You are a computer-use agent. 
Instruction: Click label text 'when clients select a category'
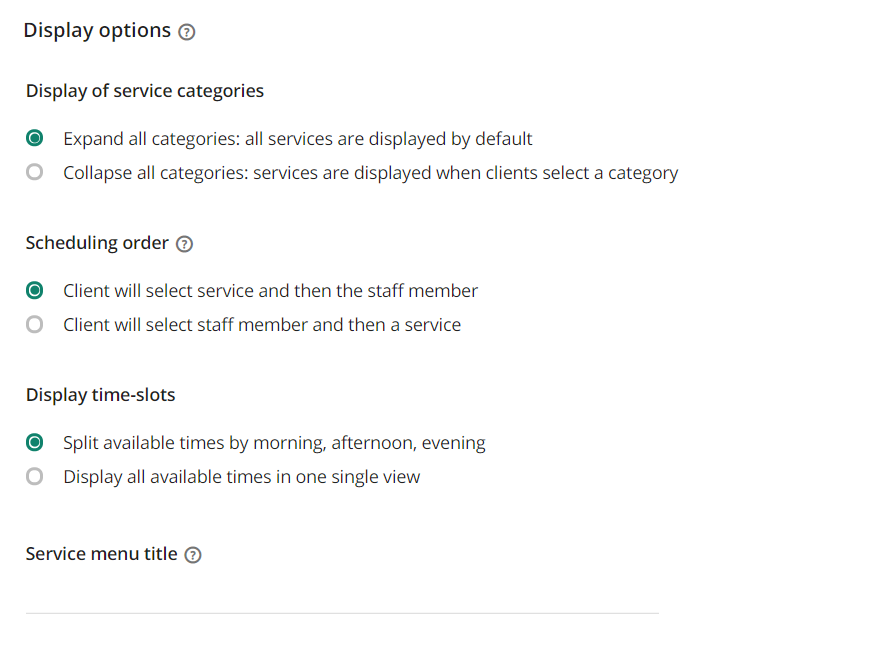(557, 173)
